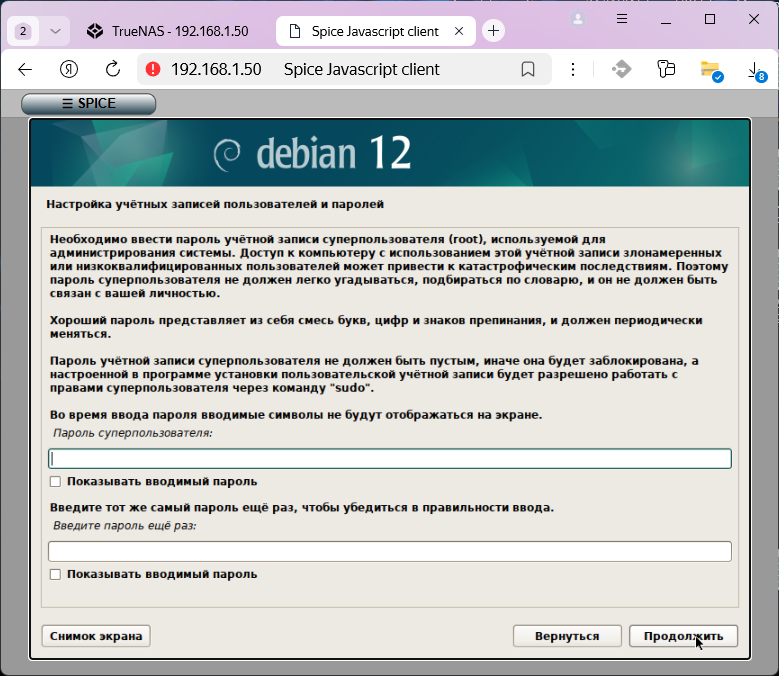This screenshot has height=676, width=779.
Task: Open the downloads icon with badge 8
Action: (x=756, y=71)
